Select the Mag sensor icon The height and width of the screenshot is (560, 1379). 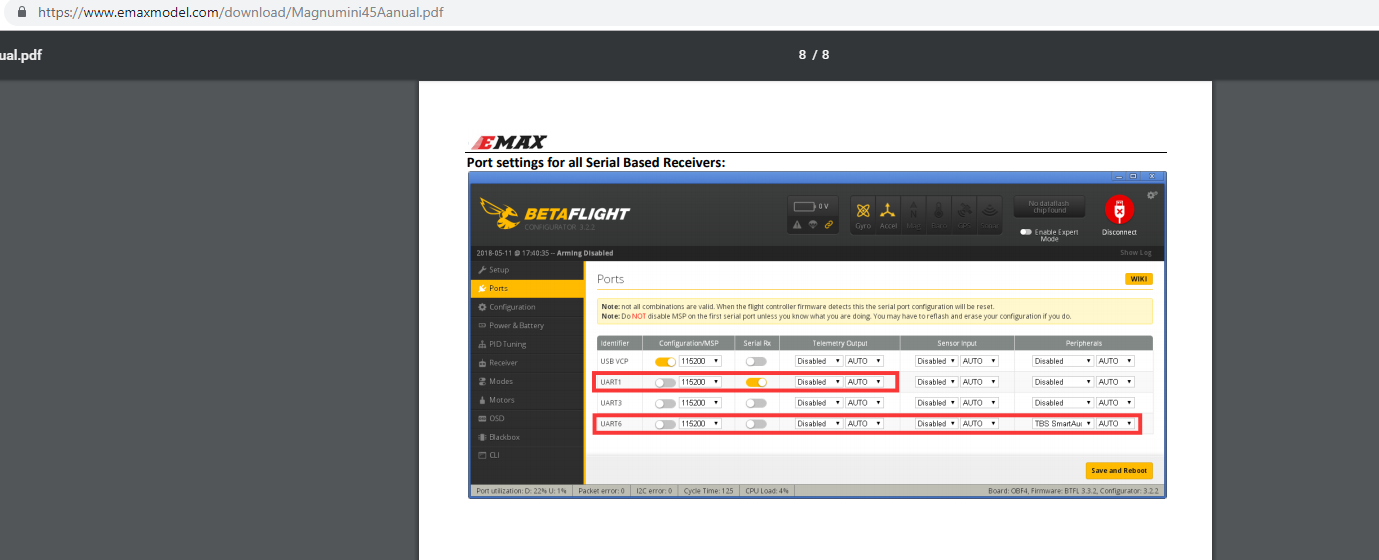click(x=913, y=214)
